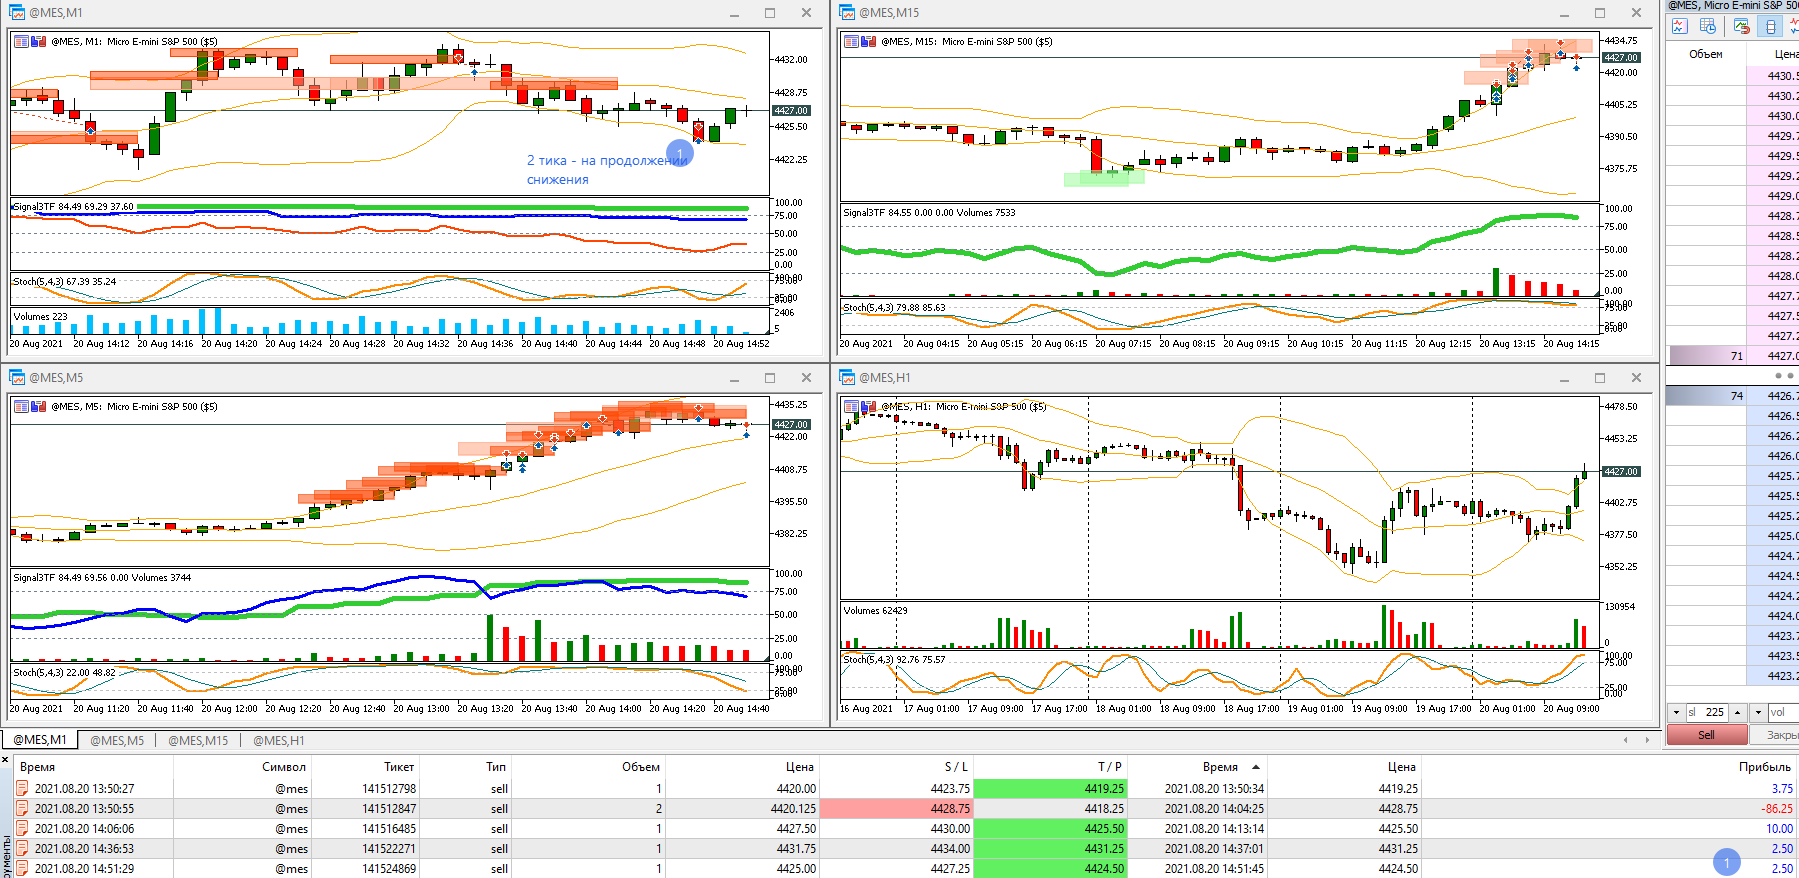The width and height of the screenshot is (1799, 878).
Task: Sort trade history by Прибыль column
Action: pyautogui.click(x=1764, y=767)
